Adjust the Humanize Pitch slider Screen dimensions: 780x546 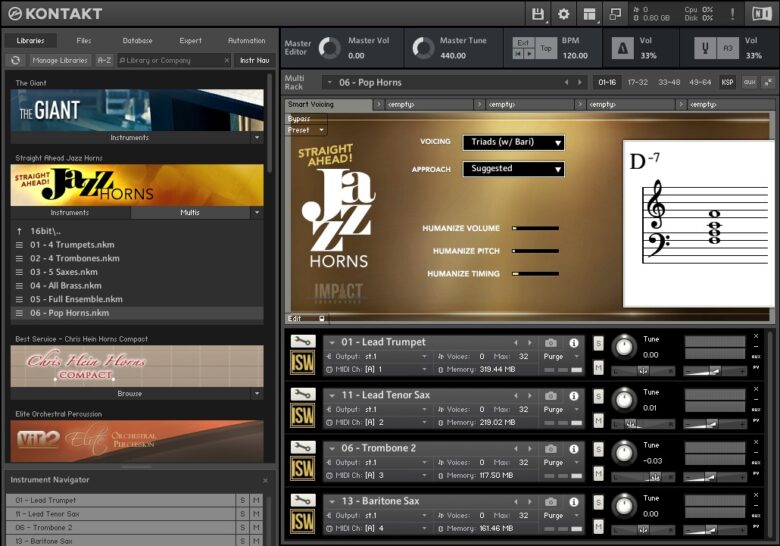(535, 251)
